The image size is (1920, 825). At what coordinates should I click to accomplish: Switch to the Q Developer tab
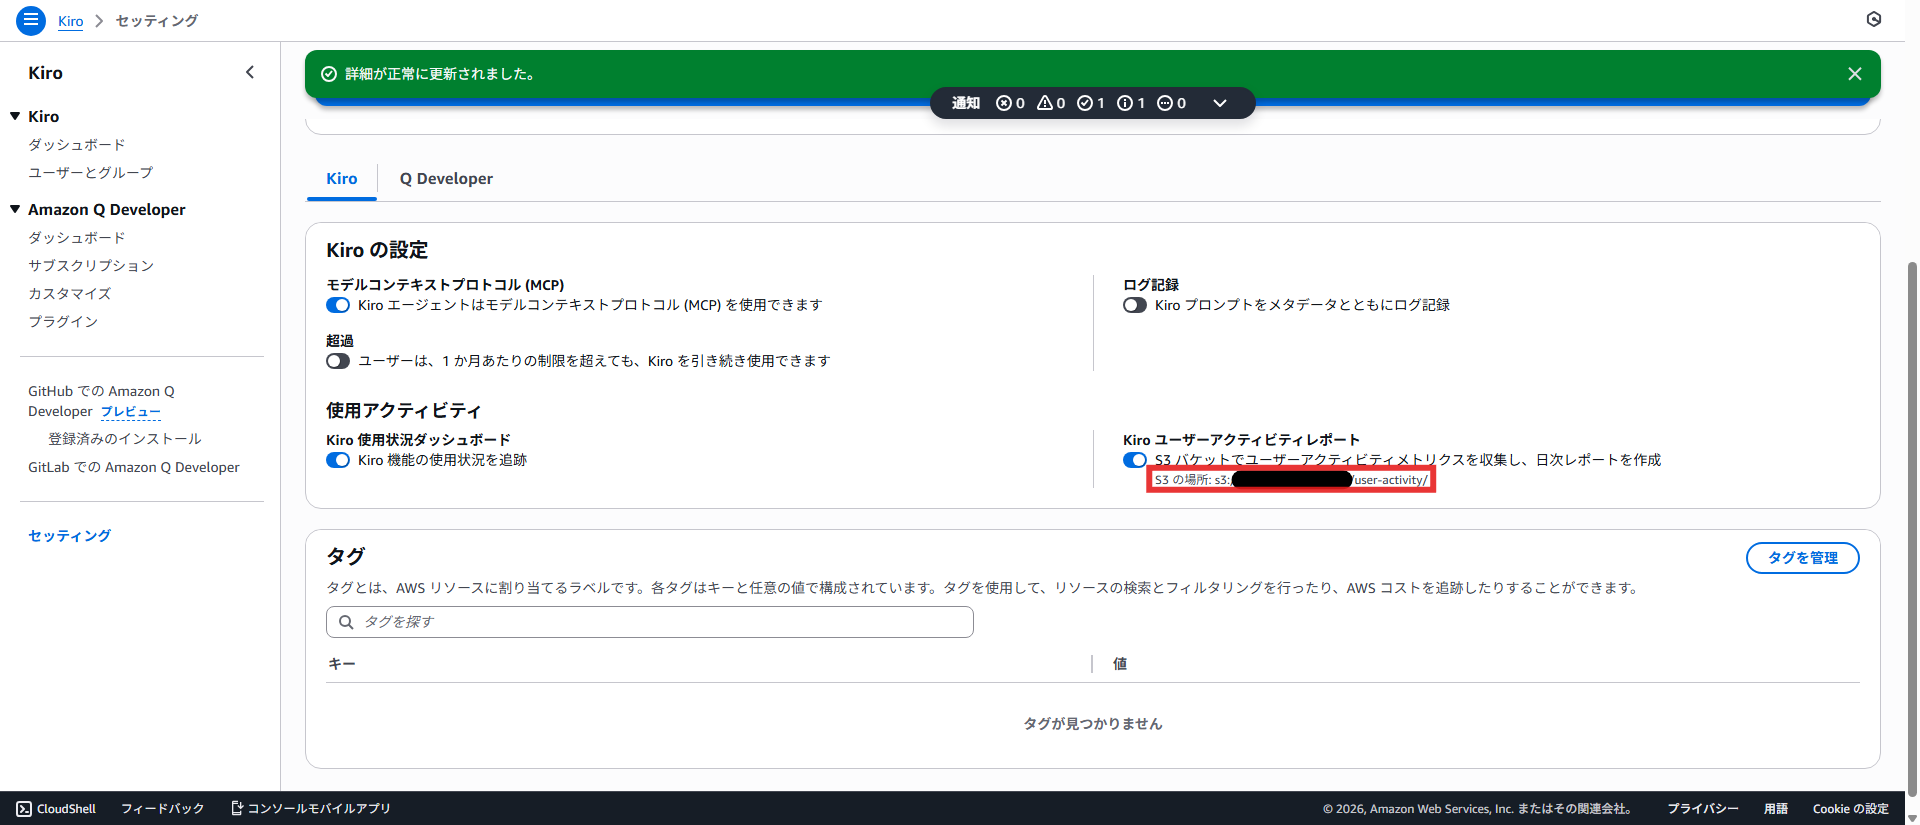tap(446, 178)
